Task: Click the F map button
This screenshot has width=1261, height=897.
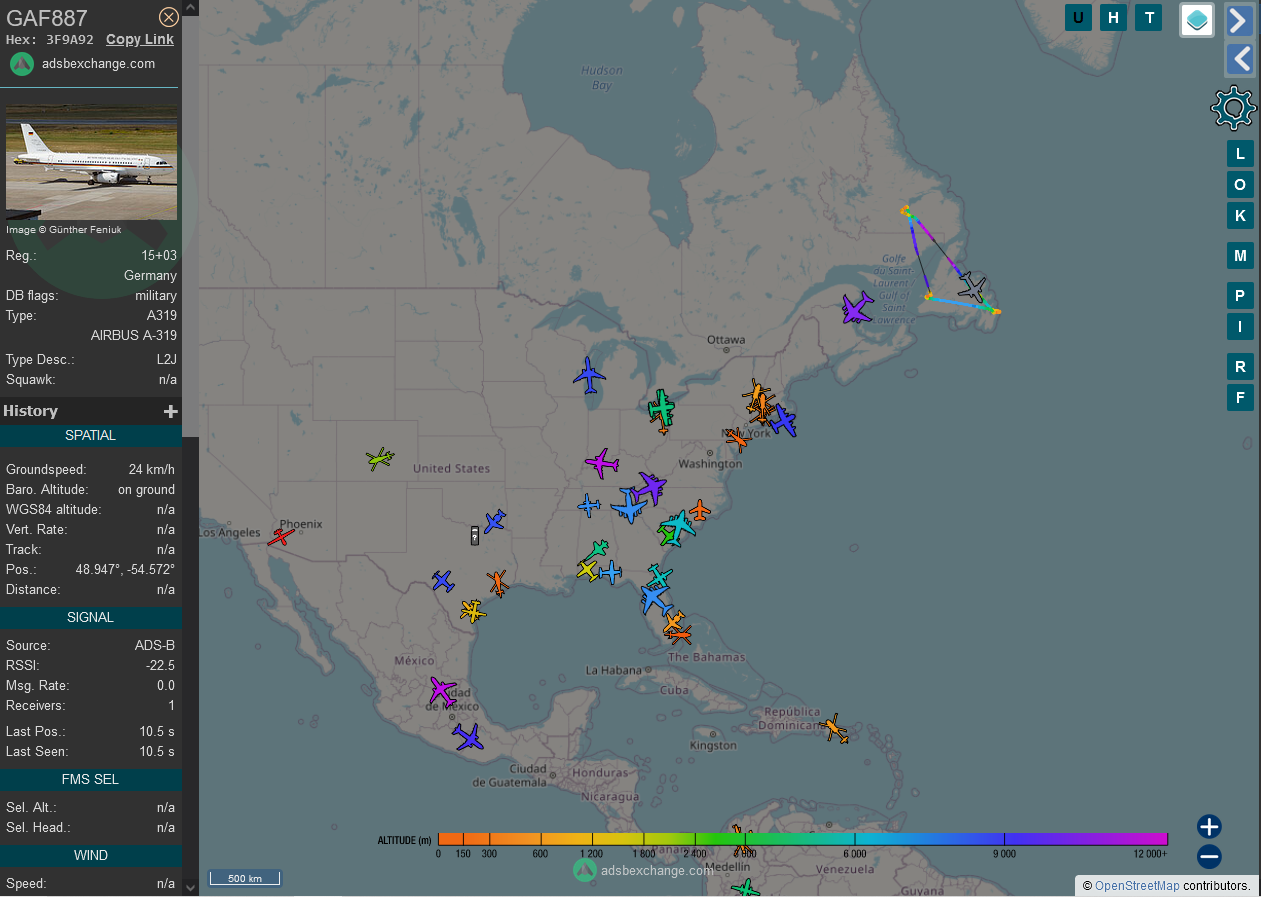Action: pyautogui.click(x=1240, y=397)
